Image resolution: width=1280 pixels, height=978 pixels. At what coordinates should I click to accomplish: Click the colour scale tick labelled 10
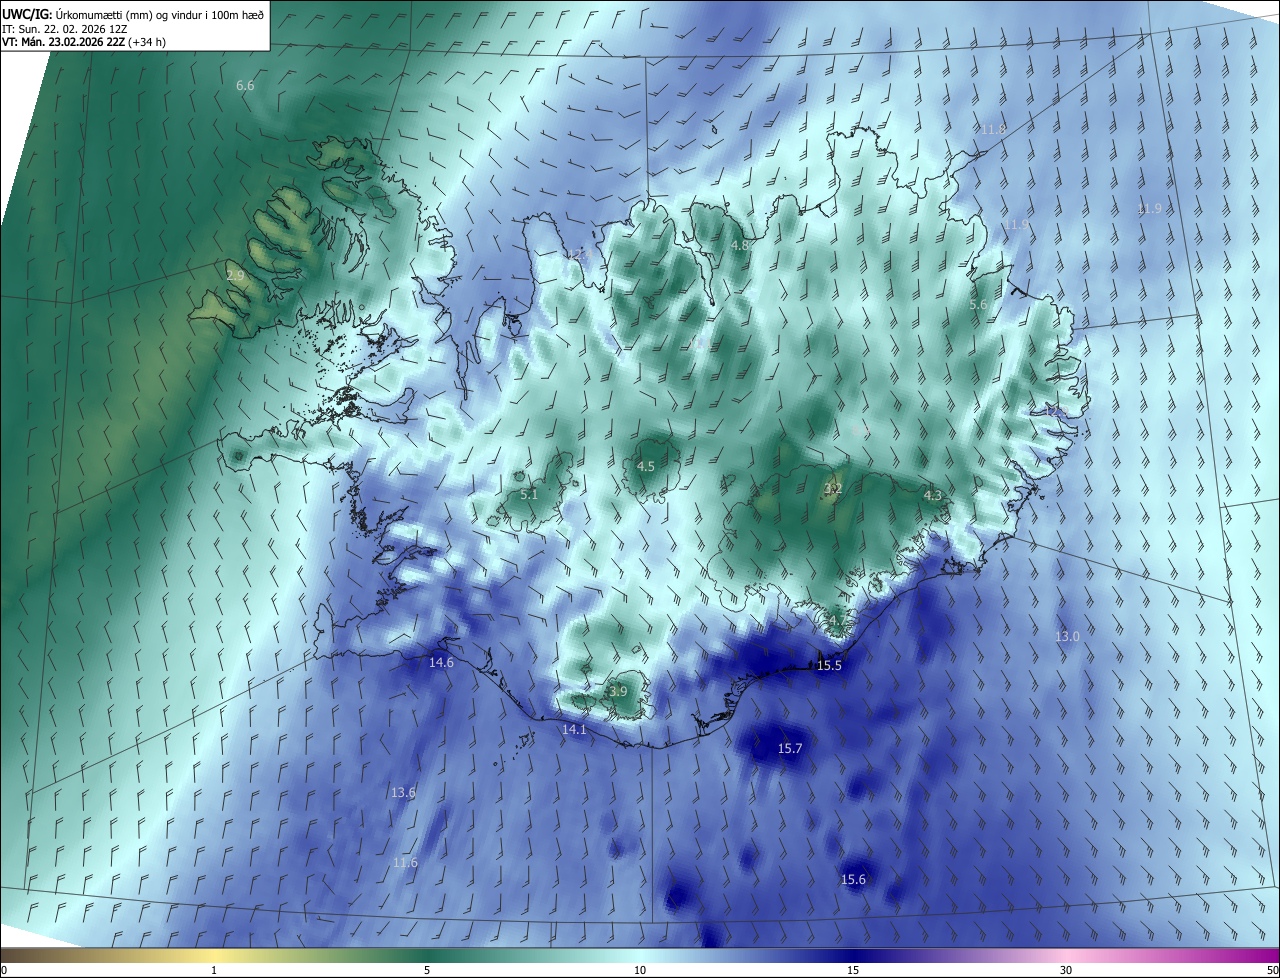[x=640, y=971]
